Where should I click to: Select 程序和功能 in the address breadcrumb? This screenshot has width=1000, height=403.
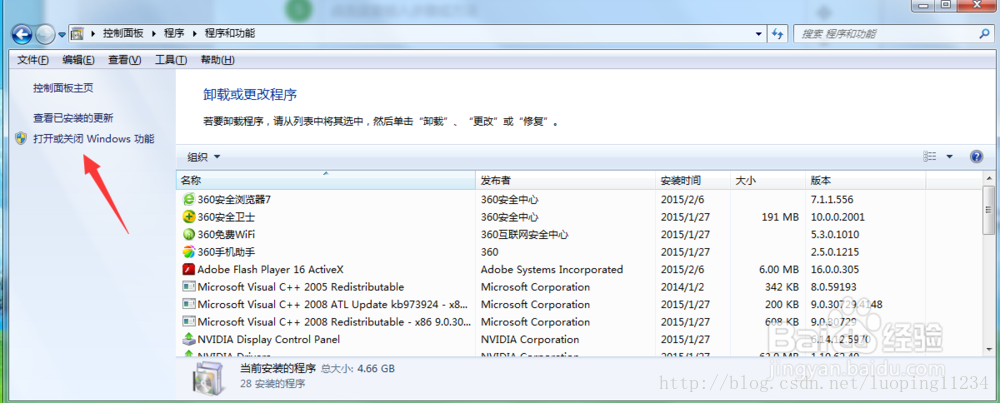230,33
